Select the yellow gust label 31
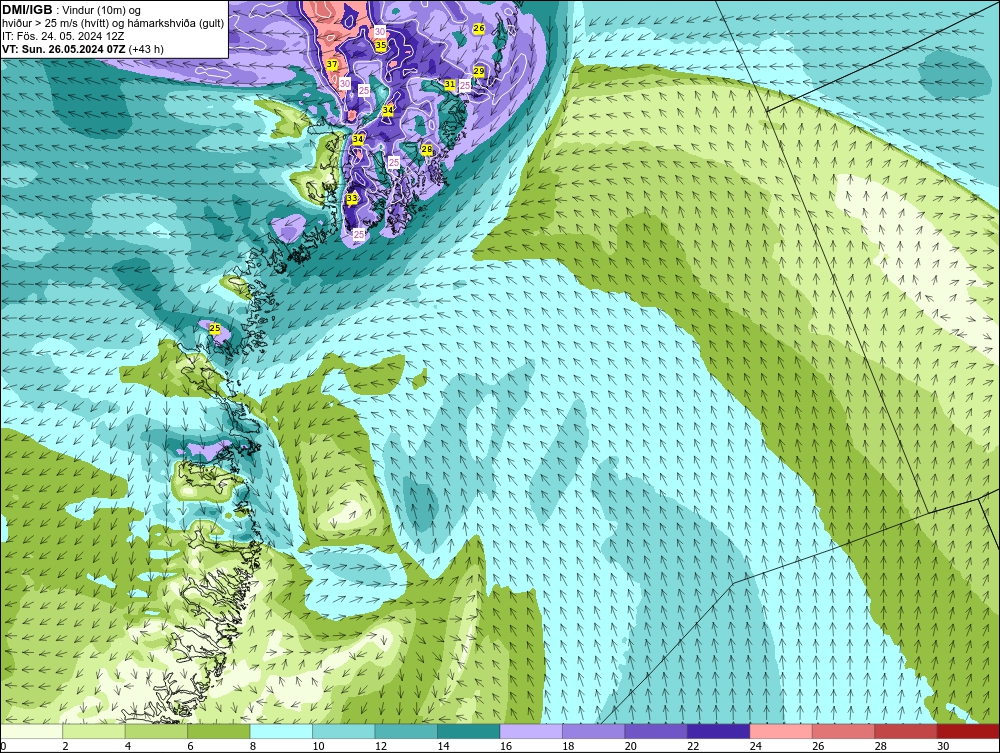Viewport: 1000px width, 753px height. click(x=450, y=84)
